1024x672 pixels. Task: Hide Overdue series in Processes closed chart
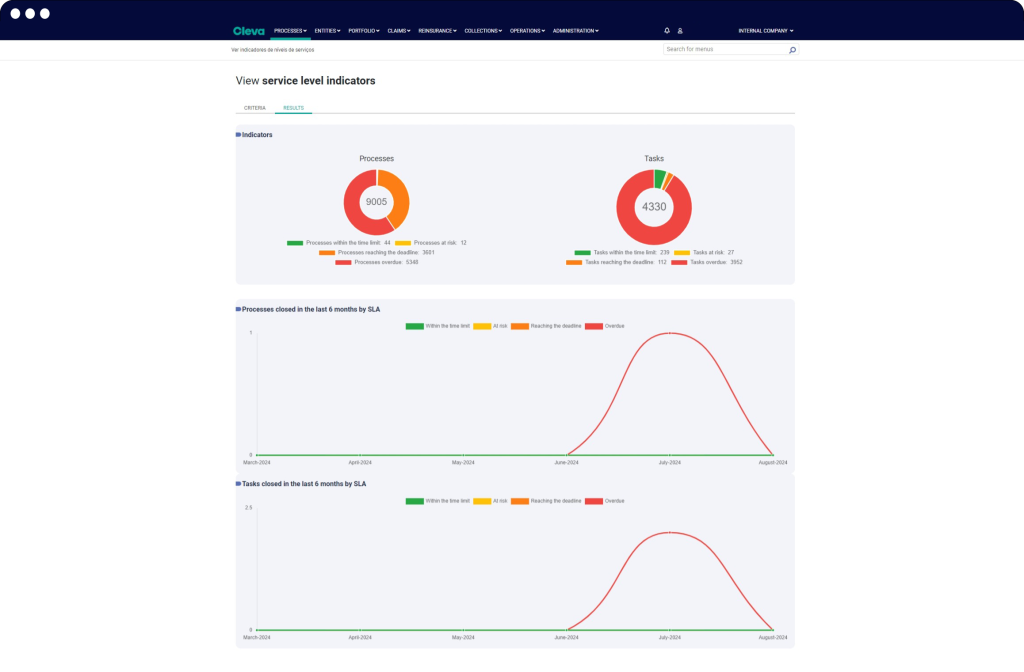tap(605, 326)
